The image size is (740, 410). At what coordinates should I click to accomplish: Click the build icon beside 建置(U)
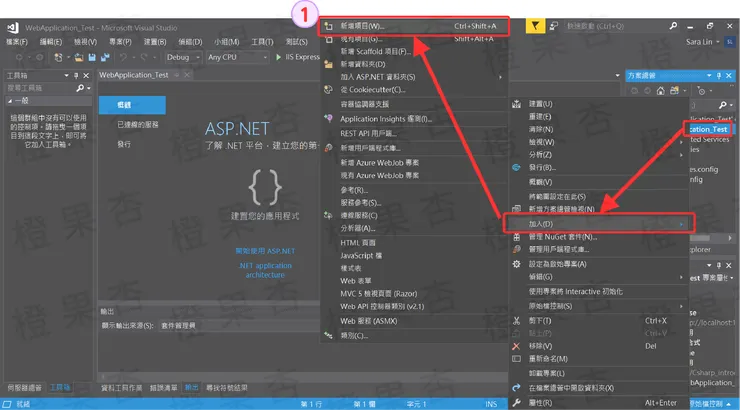(517, 104)
